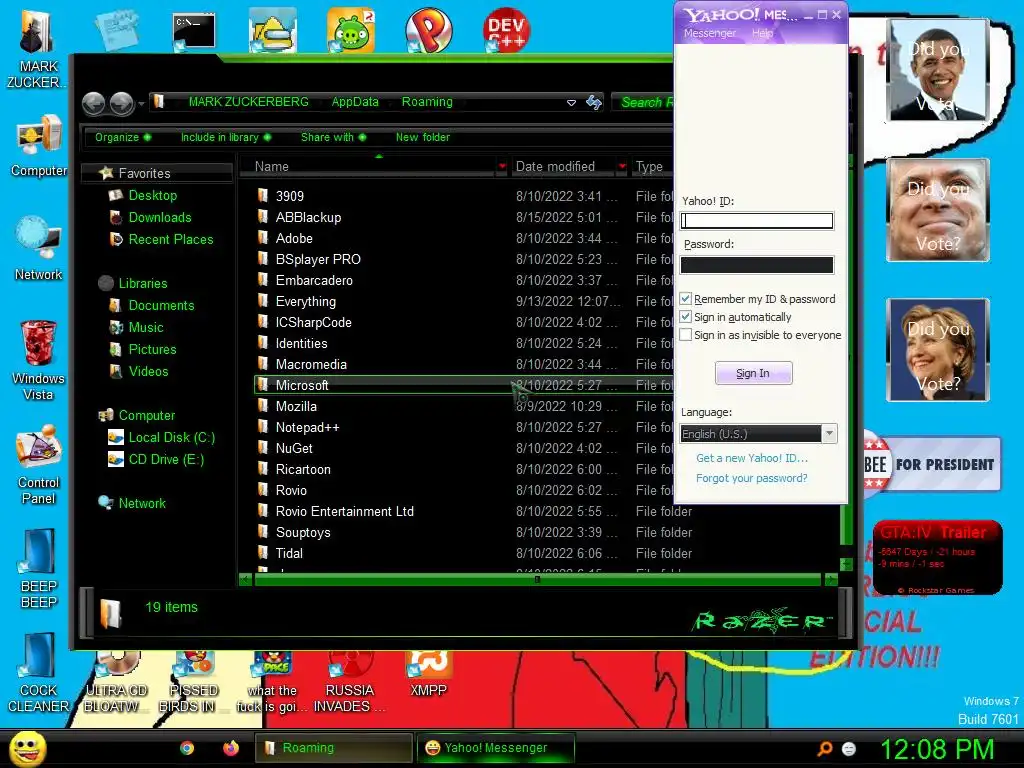The height and width of the screenshot is (768, 1024).
Task: Click the Explorer Forward arrow button
Action: 122,103
